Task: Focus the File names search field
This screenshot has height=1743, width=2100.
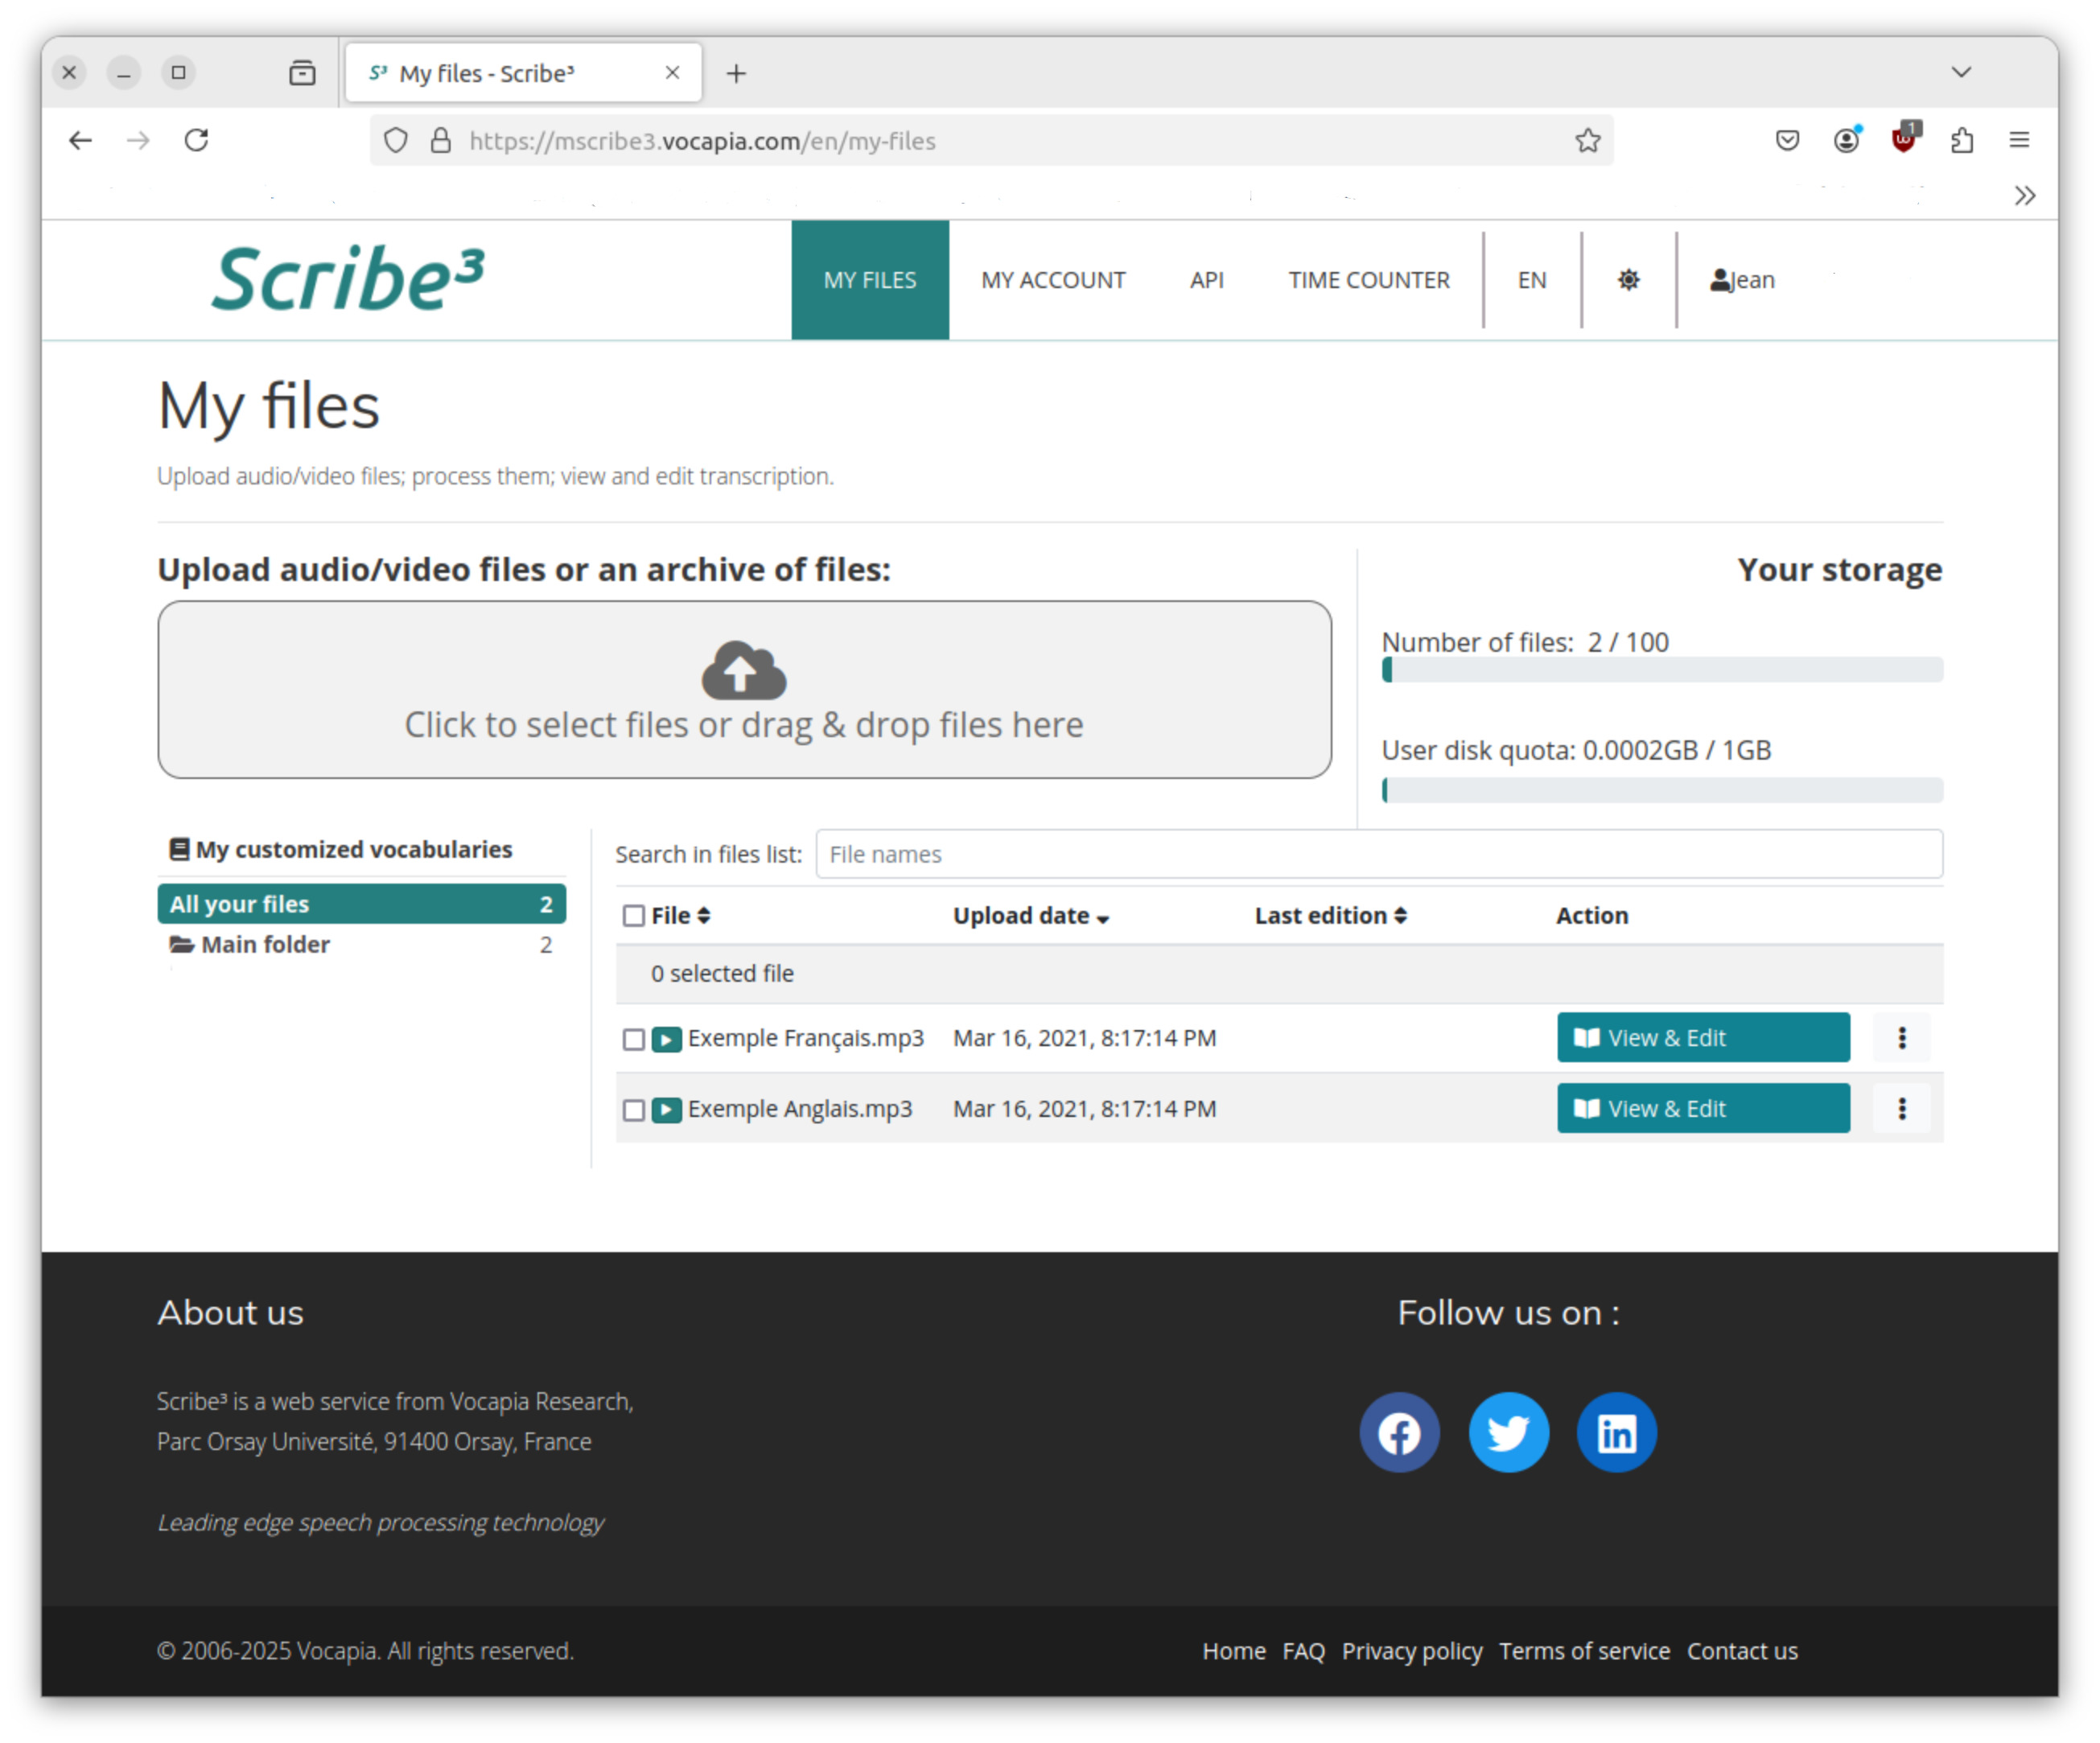Action: pyautogui.click(x=1379, y=855)
